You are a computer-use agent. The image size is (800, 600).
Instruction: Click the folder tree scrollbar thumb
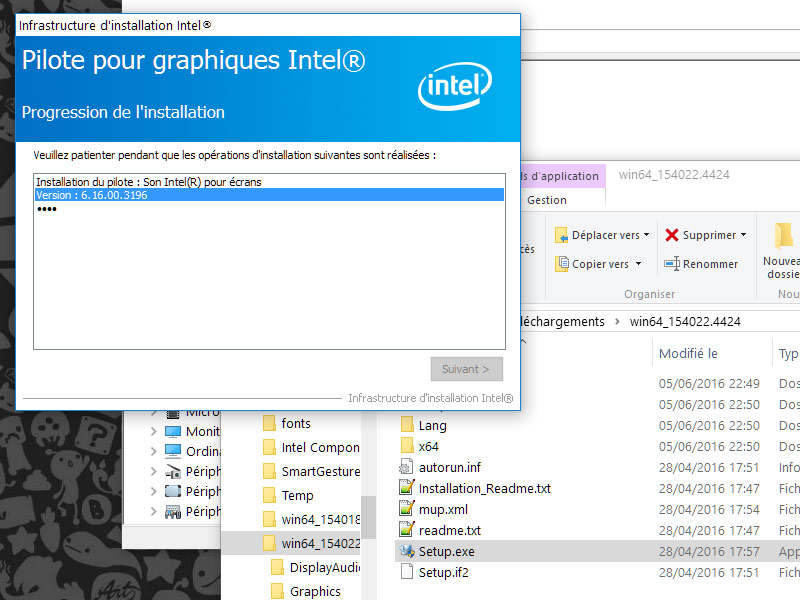tap(368, 517)
